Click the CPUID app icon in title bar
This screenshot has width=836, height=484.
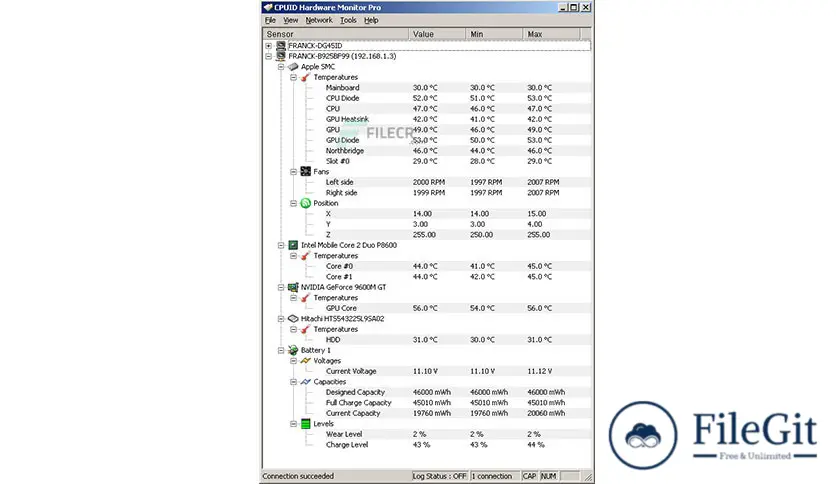click(268, 7)
